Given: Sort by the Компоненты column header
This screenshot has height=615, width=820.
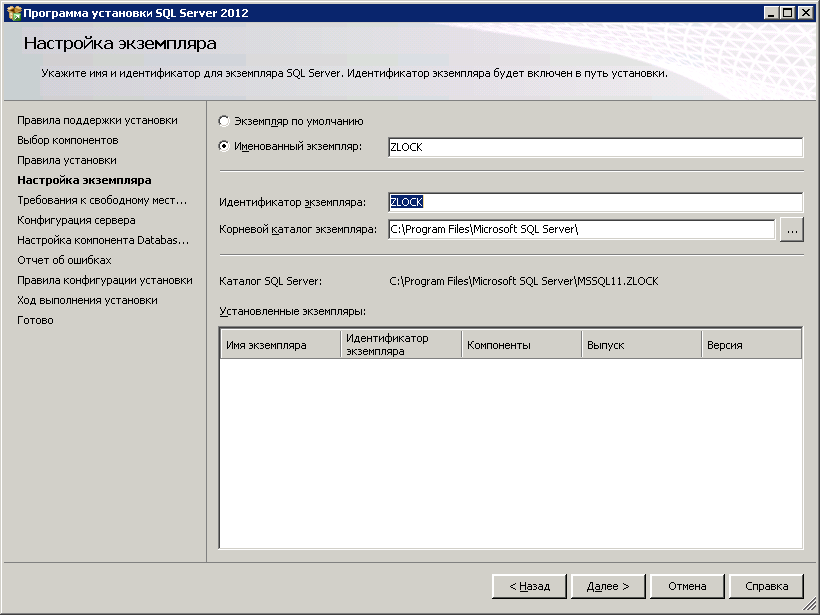Looking at the screenshot, I should tap(520, 345).
